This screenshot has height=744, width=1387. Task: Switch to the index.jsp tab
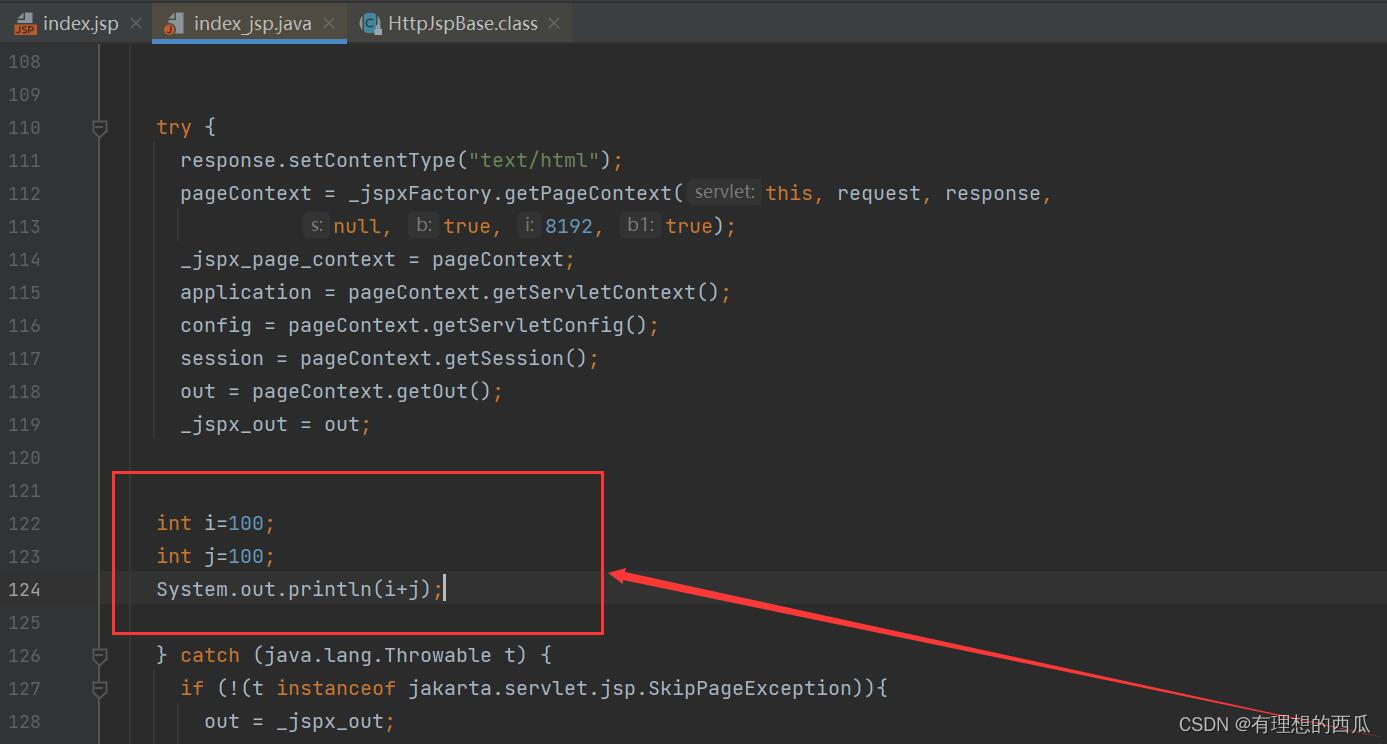[80, 23]
